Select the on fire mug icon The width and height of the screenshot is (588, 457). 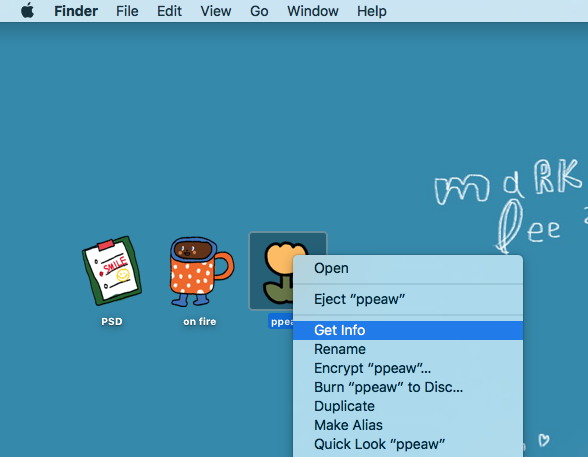point(201,271)
